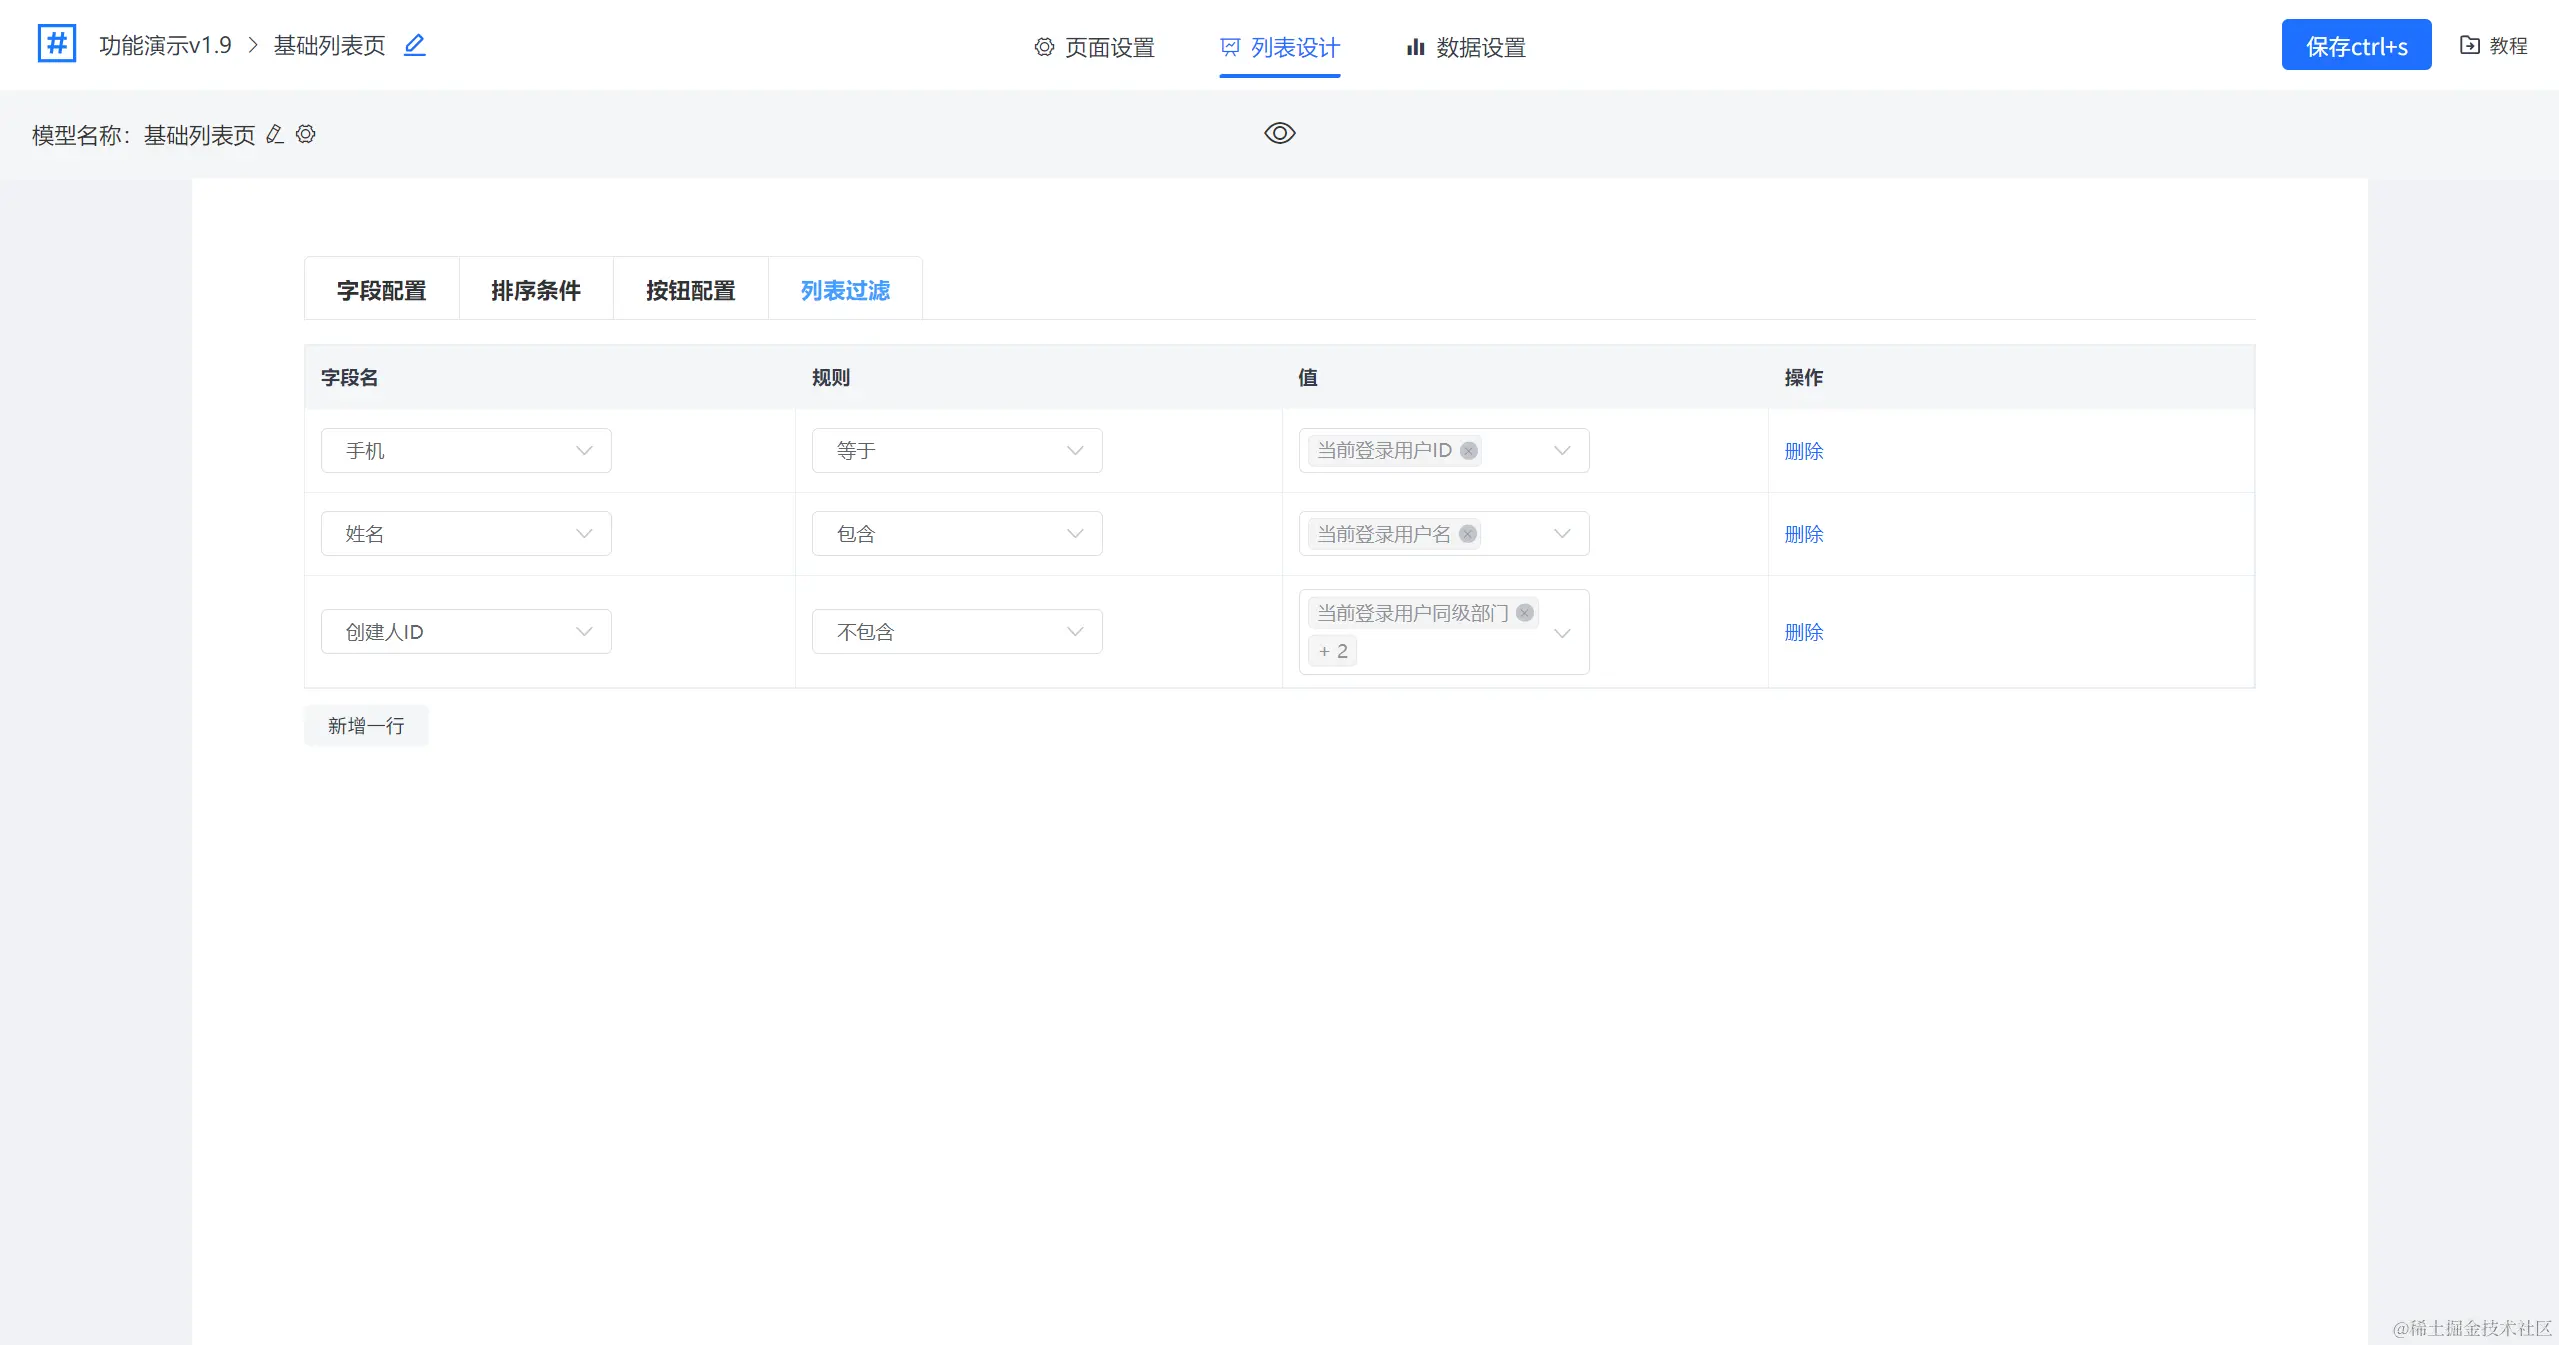Image resolution: width=2559 pixels, height=1345 pixels.
Task: Open the 手机 field name dropdown
Action: point(466,451)
